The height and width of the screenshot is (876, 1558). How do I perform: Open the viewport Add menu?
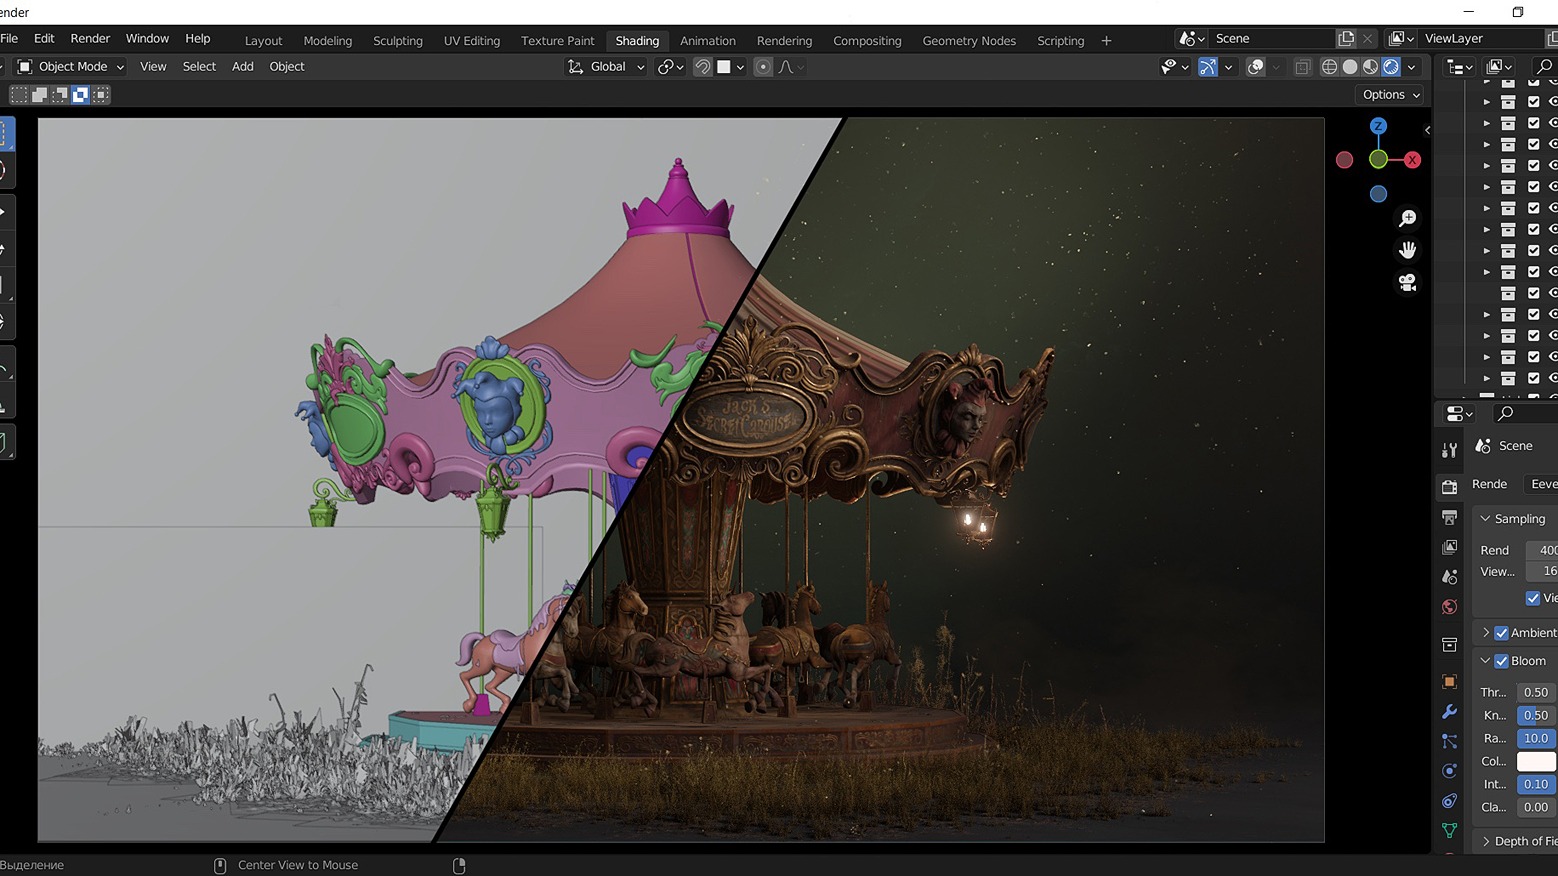tap(243, 67)
